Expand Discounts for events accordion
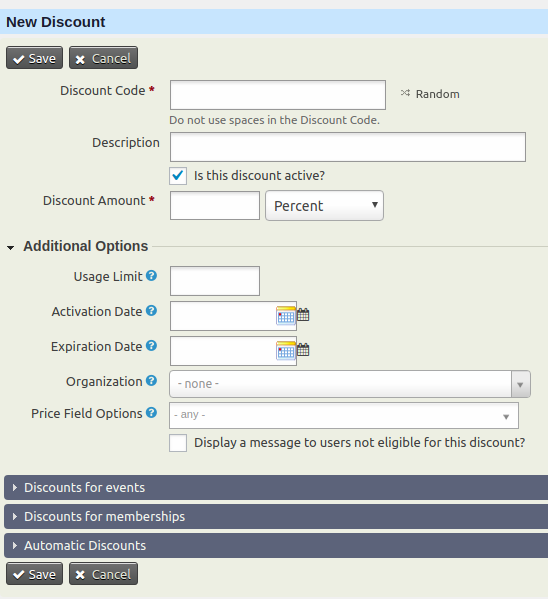 pos(276,487)
